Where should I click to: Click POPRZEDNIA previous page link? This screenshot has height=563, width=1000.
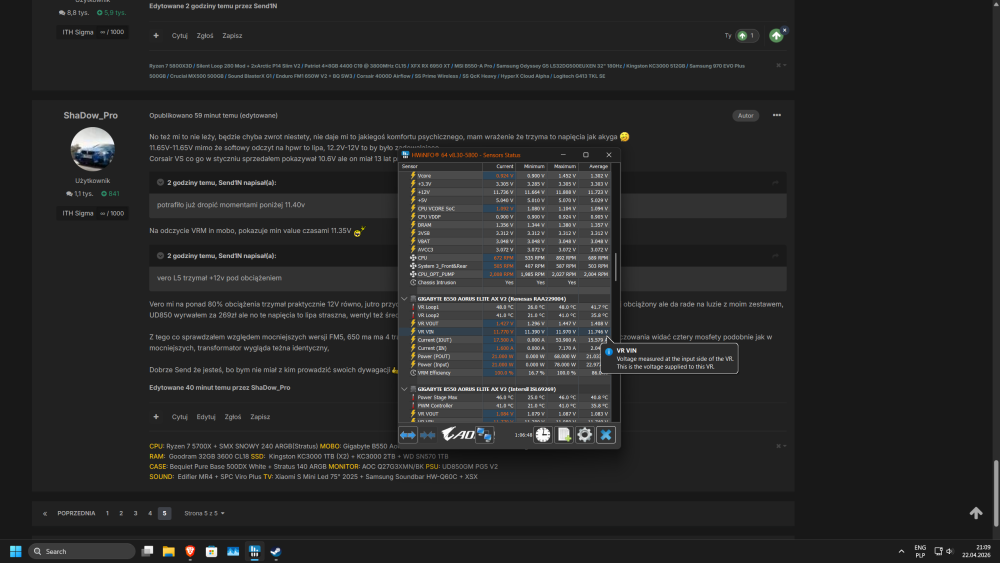76,513
